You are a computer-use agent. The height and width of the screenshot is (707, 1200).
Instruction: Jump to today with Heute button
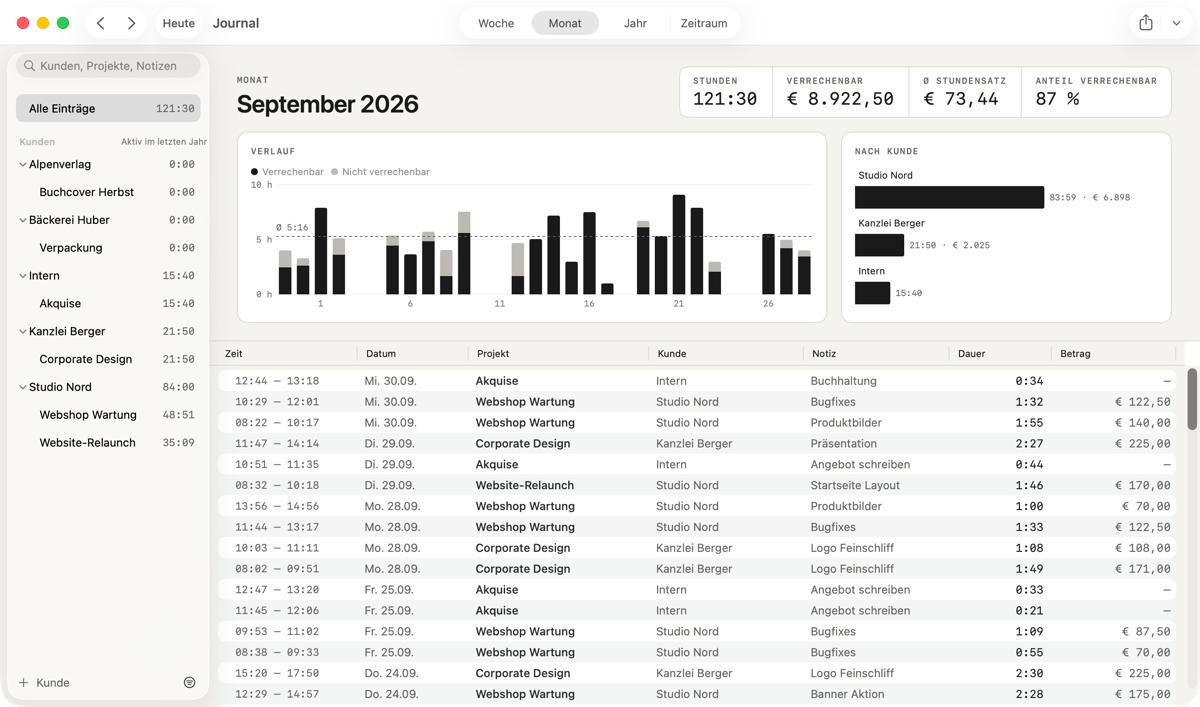tap(179, 23)
